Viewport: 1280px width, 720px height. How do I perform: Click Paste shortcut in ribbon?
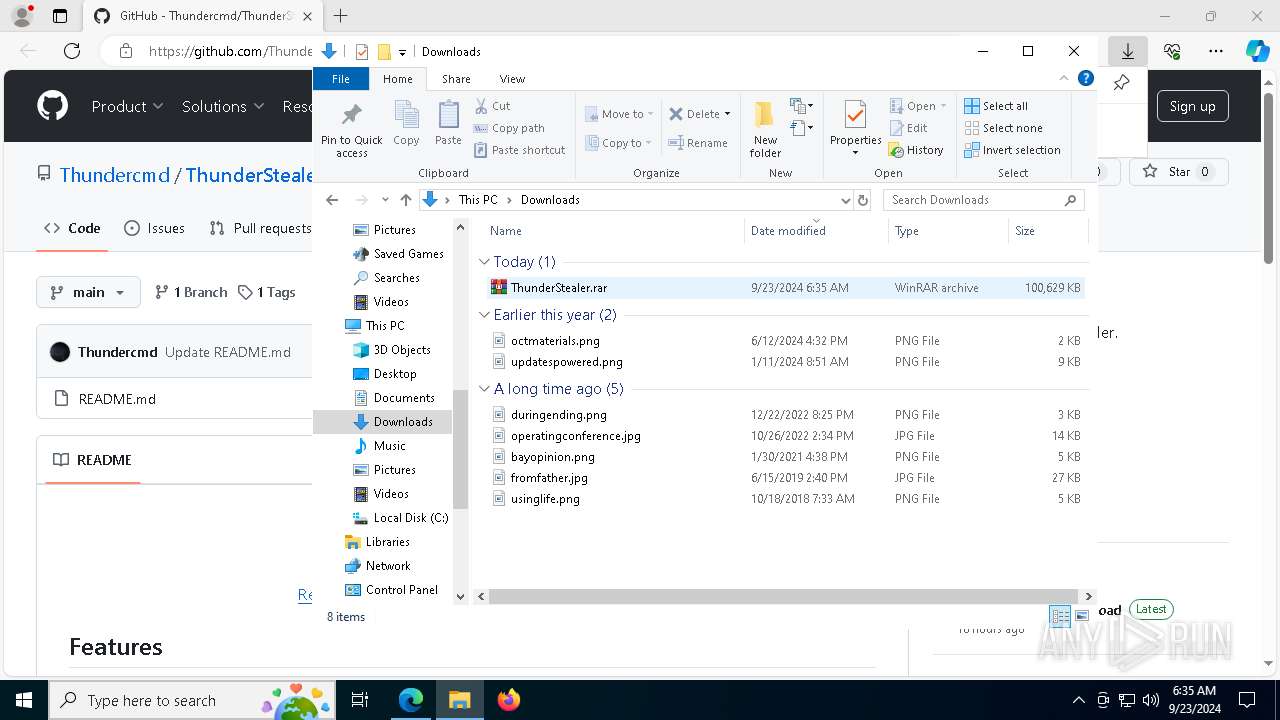[519, 150]
